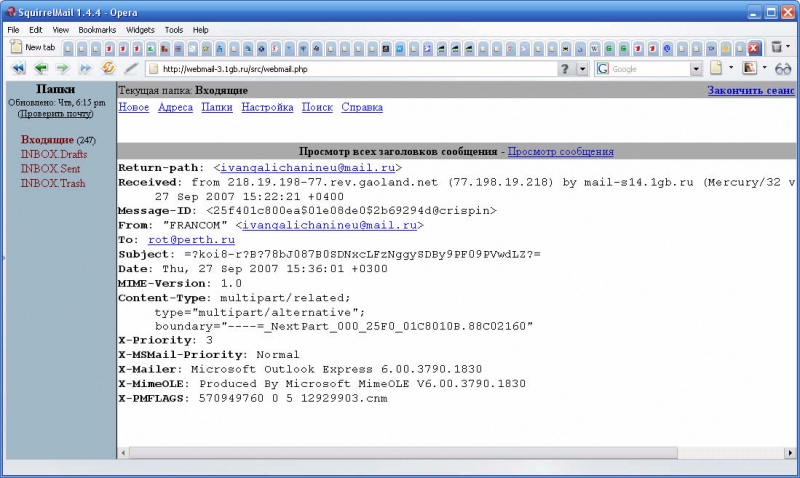Open the show images dropdown arrow

[764, 69]
